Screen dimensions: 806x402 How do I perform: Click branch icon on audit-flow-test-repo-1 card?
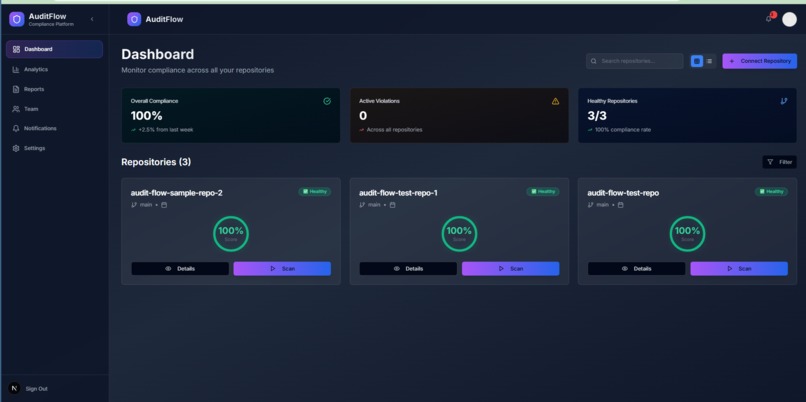(x=362, y=205)
